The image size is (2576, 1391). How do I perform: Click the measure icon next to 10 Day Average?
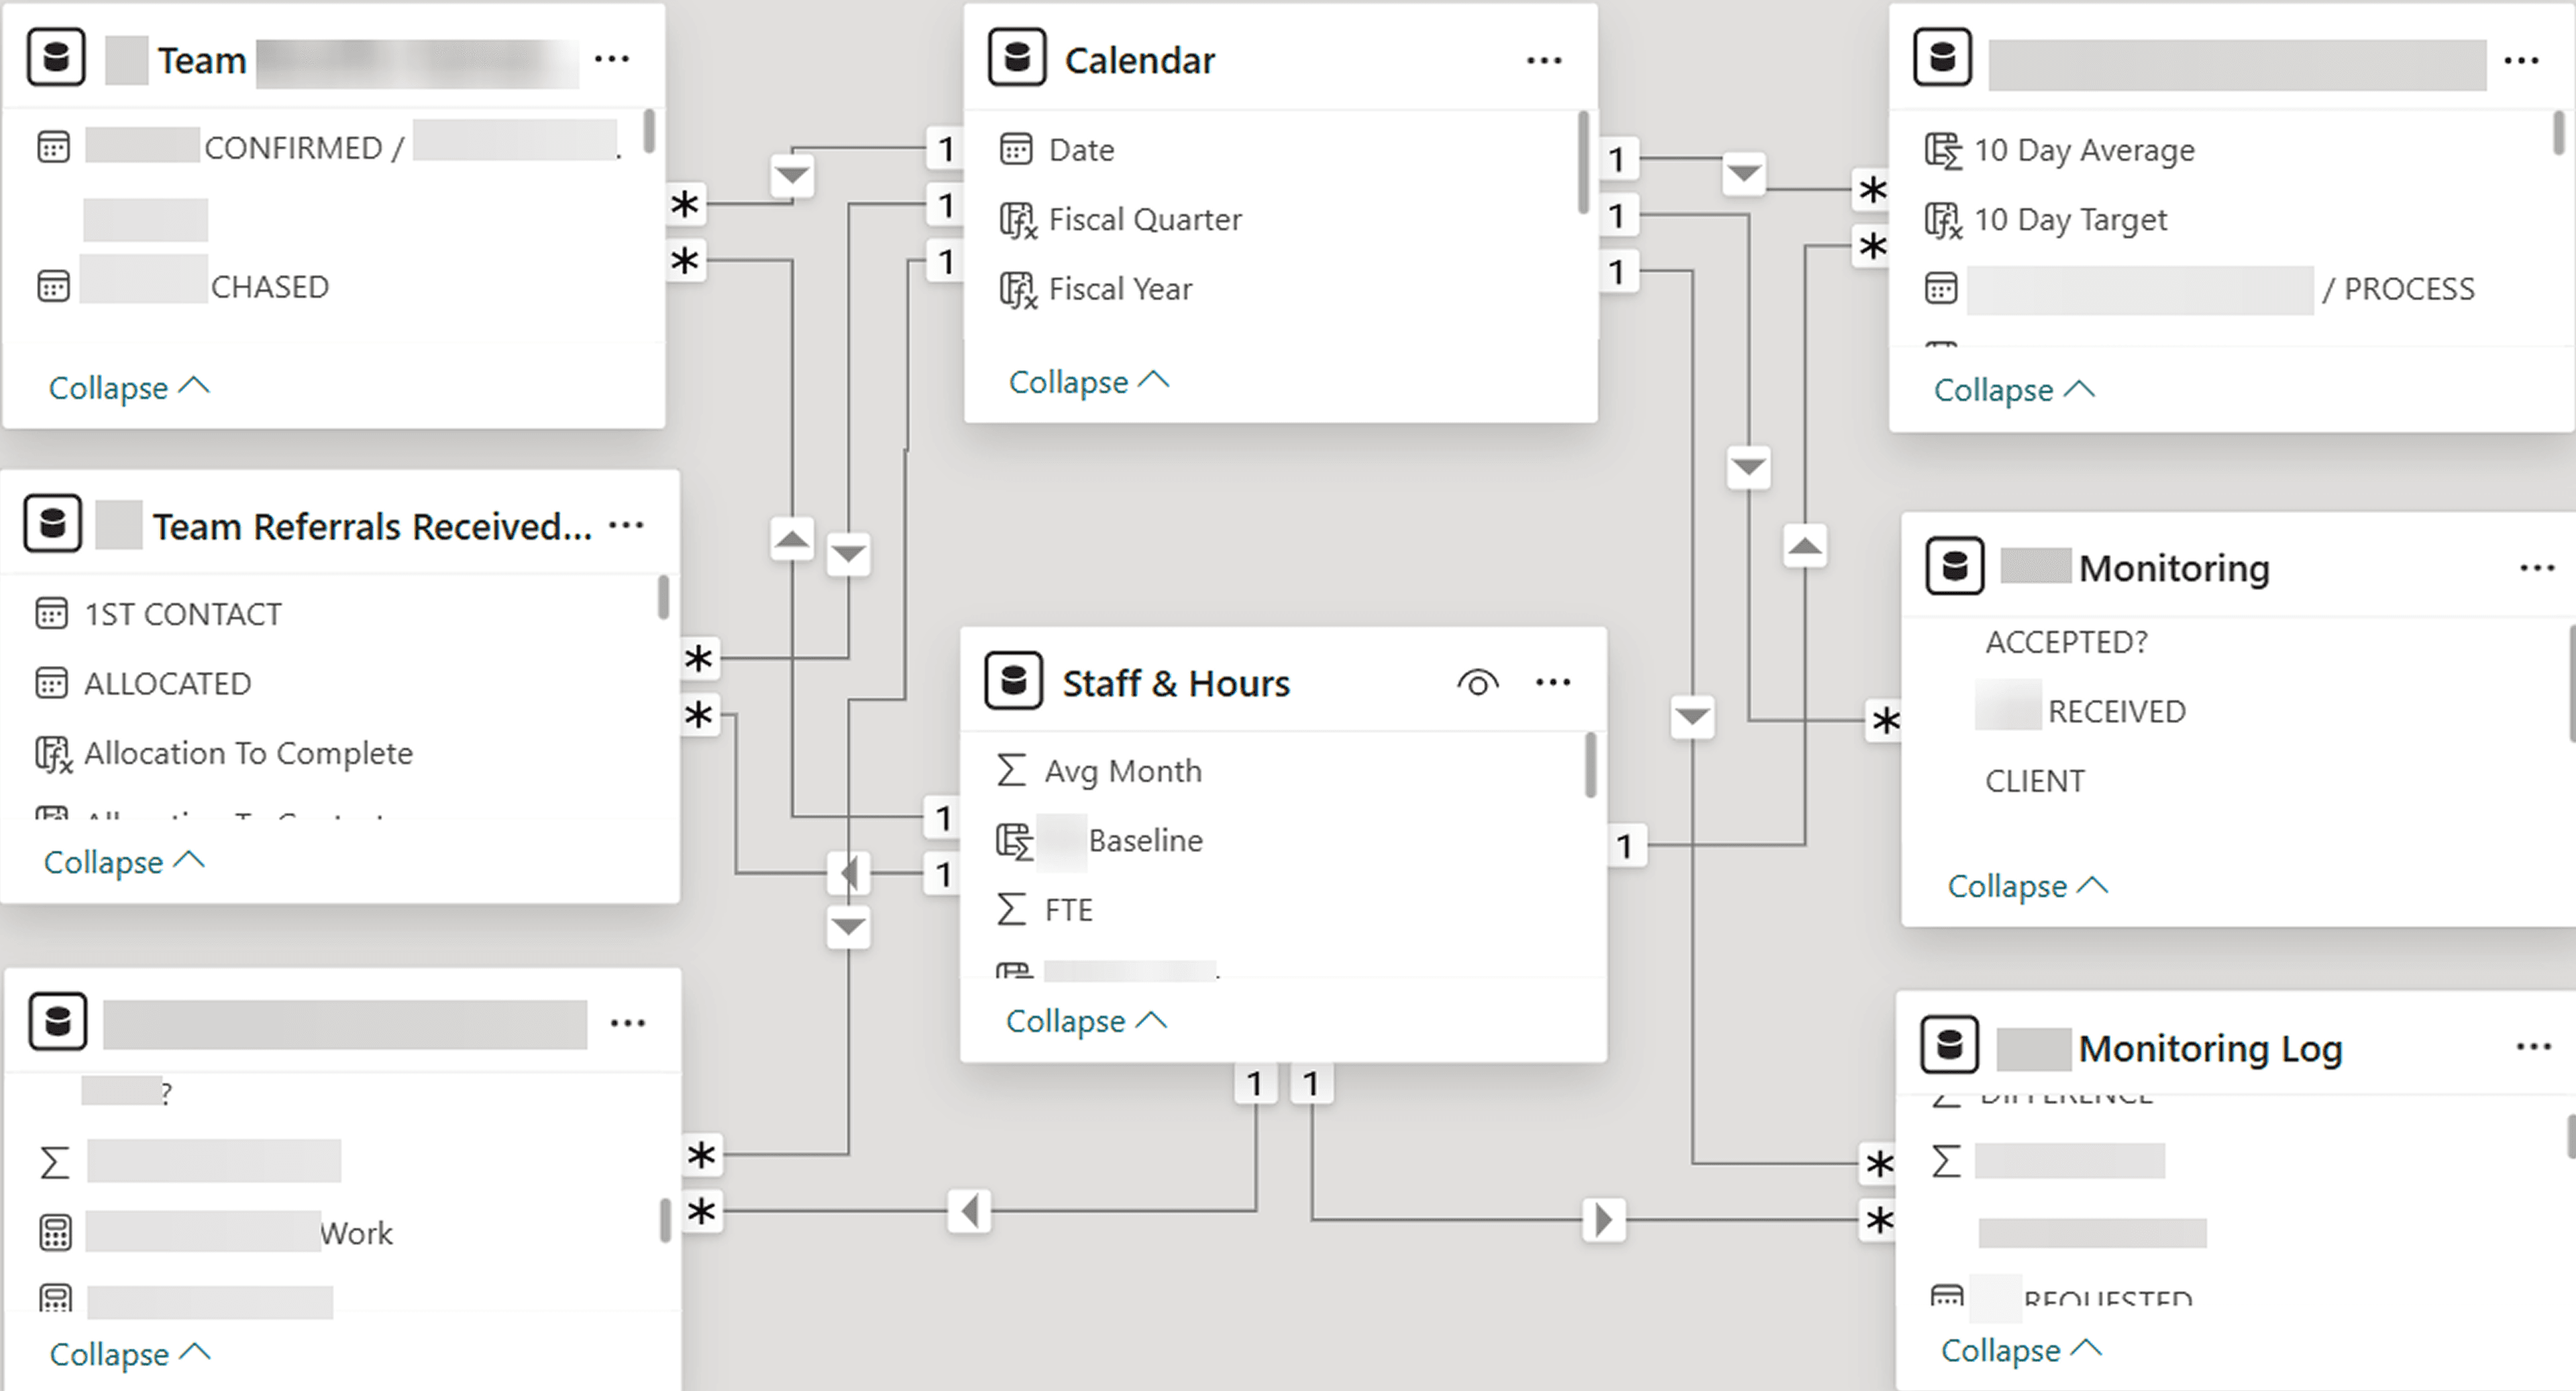[x=1943, y=149]
